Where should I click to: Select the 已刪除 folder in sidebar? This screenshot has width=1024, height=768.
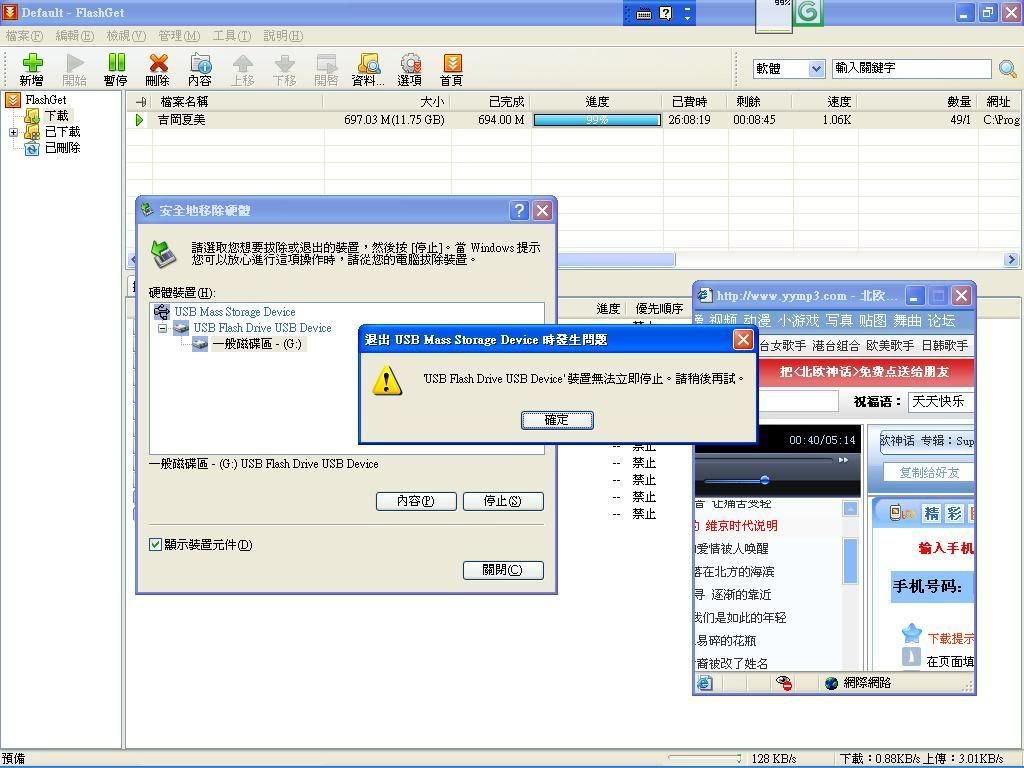click(62, 148)
